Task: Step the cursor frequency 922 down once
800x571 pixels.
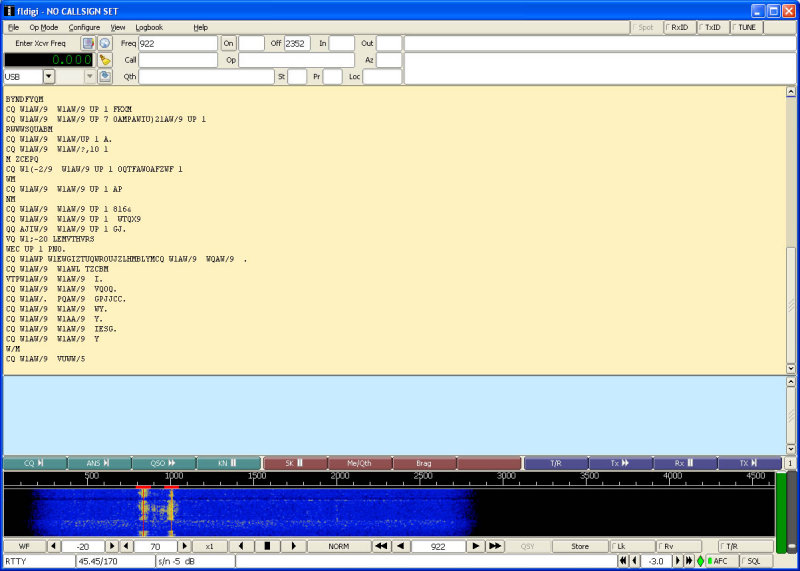Action: pos(401,547)
